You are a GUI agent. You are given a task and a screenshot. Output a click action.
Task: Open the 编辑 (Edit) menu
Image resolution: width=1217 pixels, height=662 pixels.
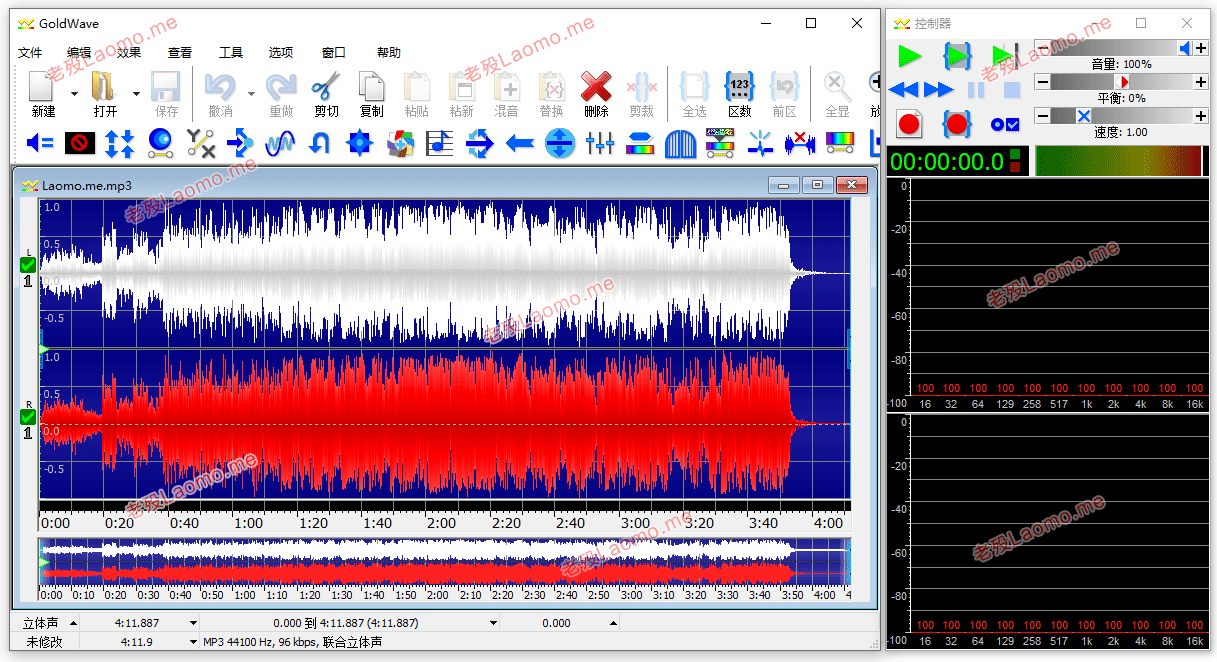coord(79,53)
